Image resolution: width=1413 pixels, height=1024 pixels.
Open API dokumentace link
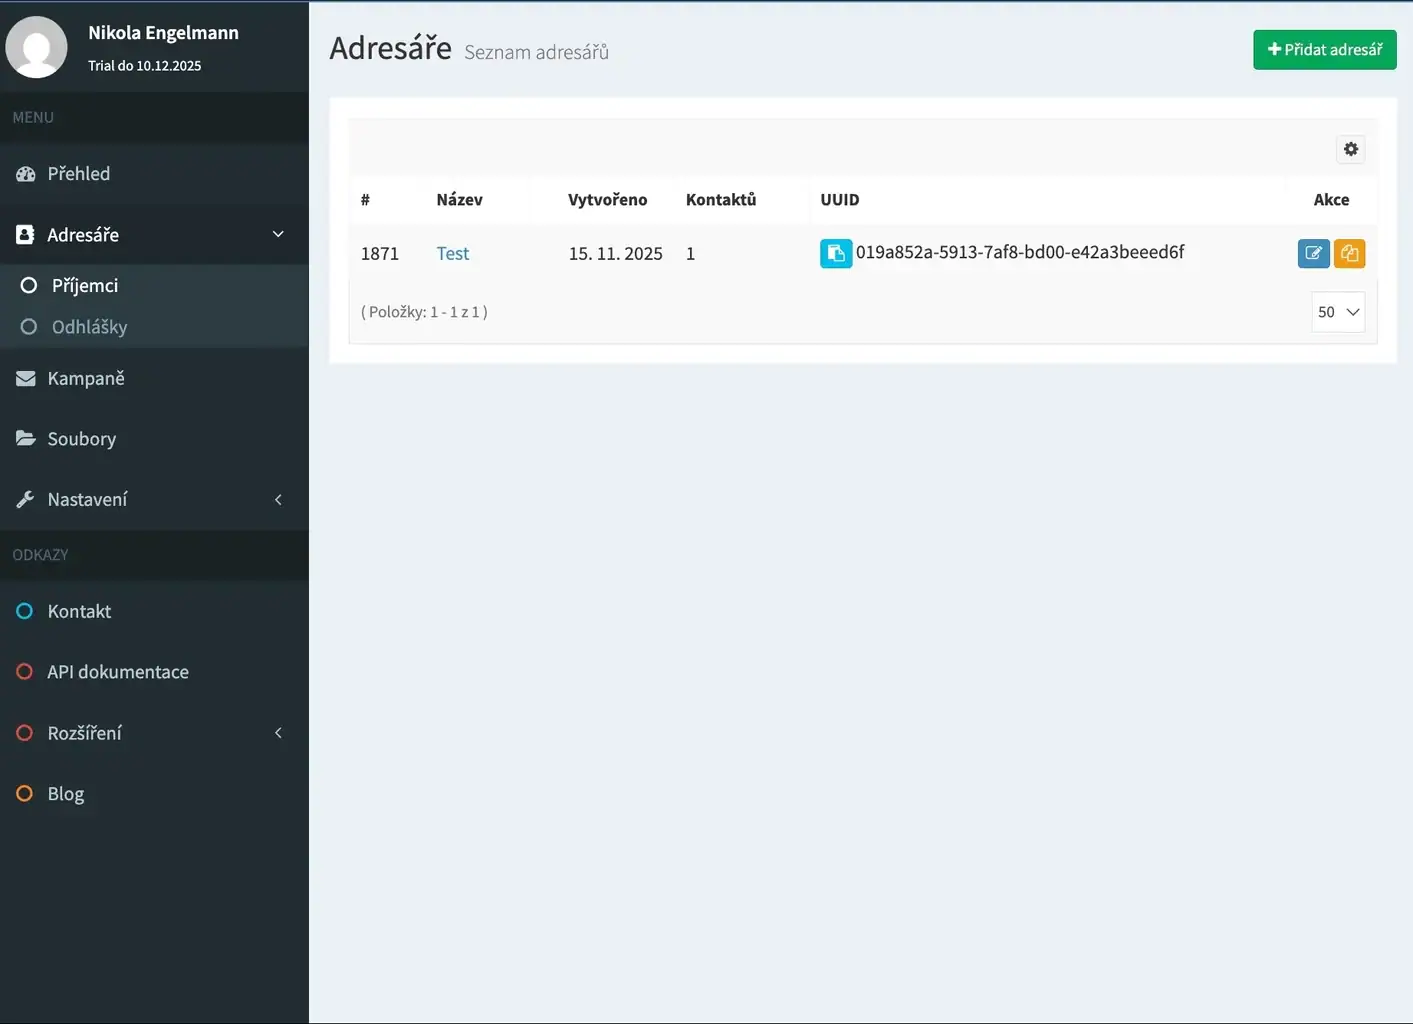tap(117, 672)
